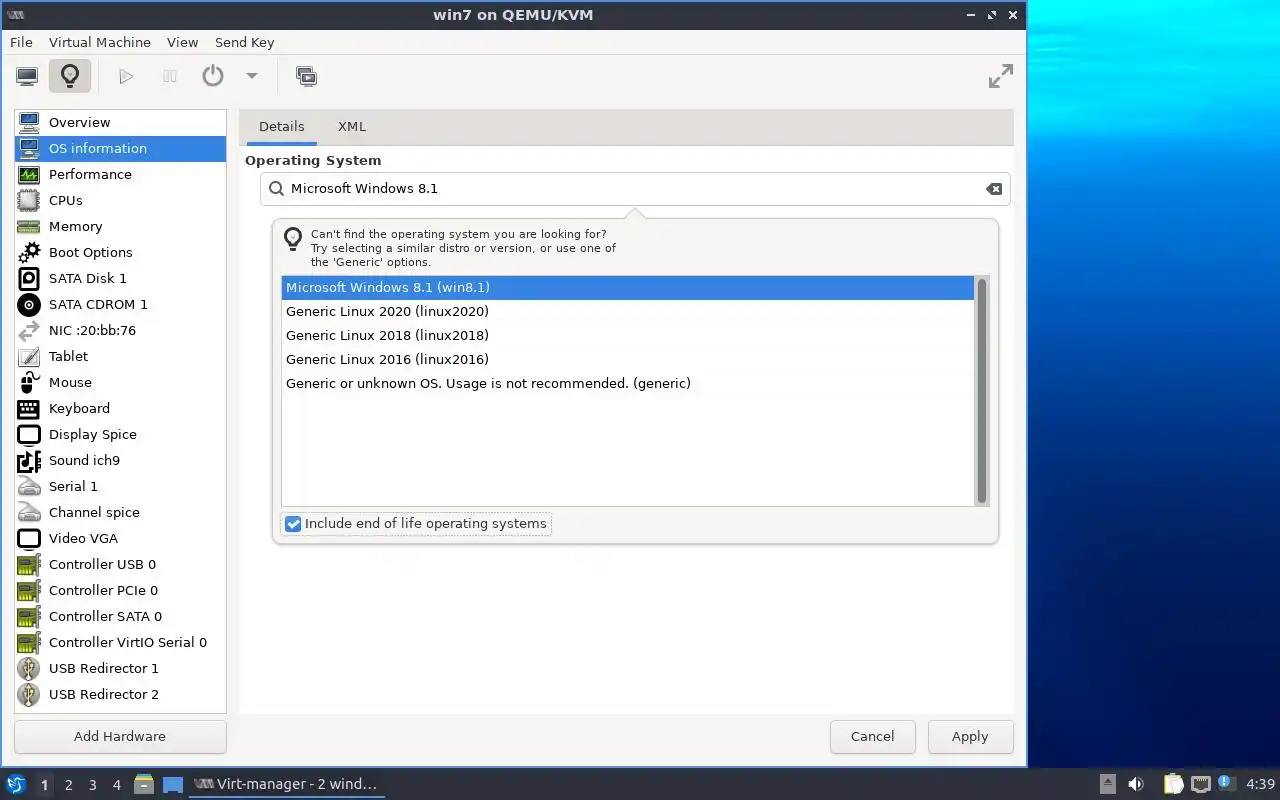Open the File menu
Image resolution: width=1280 pixels, height=800 pixels.
[x=21, y=42]
